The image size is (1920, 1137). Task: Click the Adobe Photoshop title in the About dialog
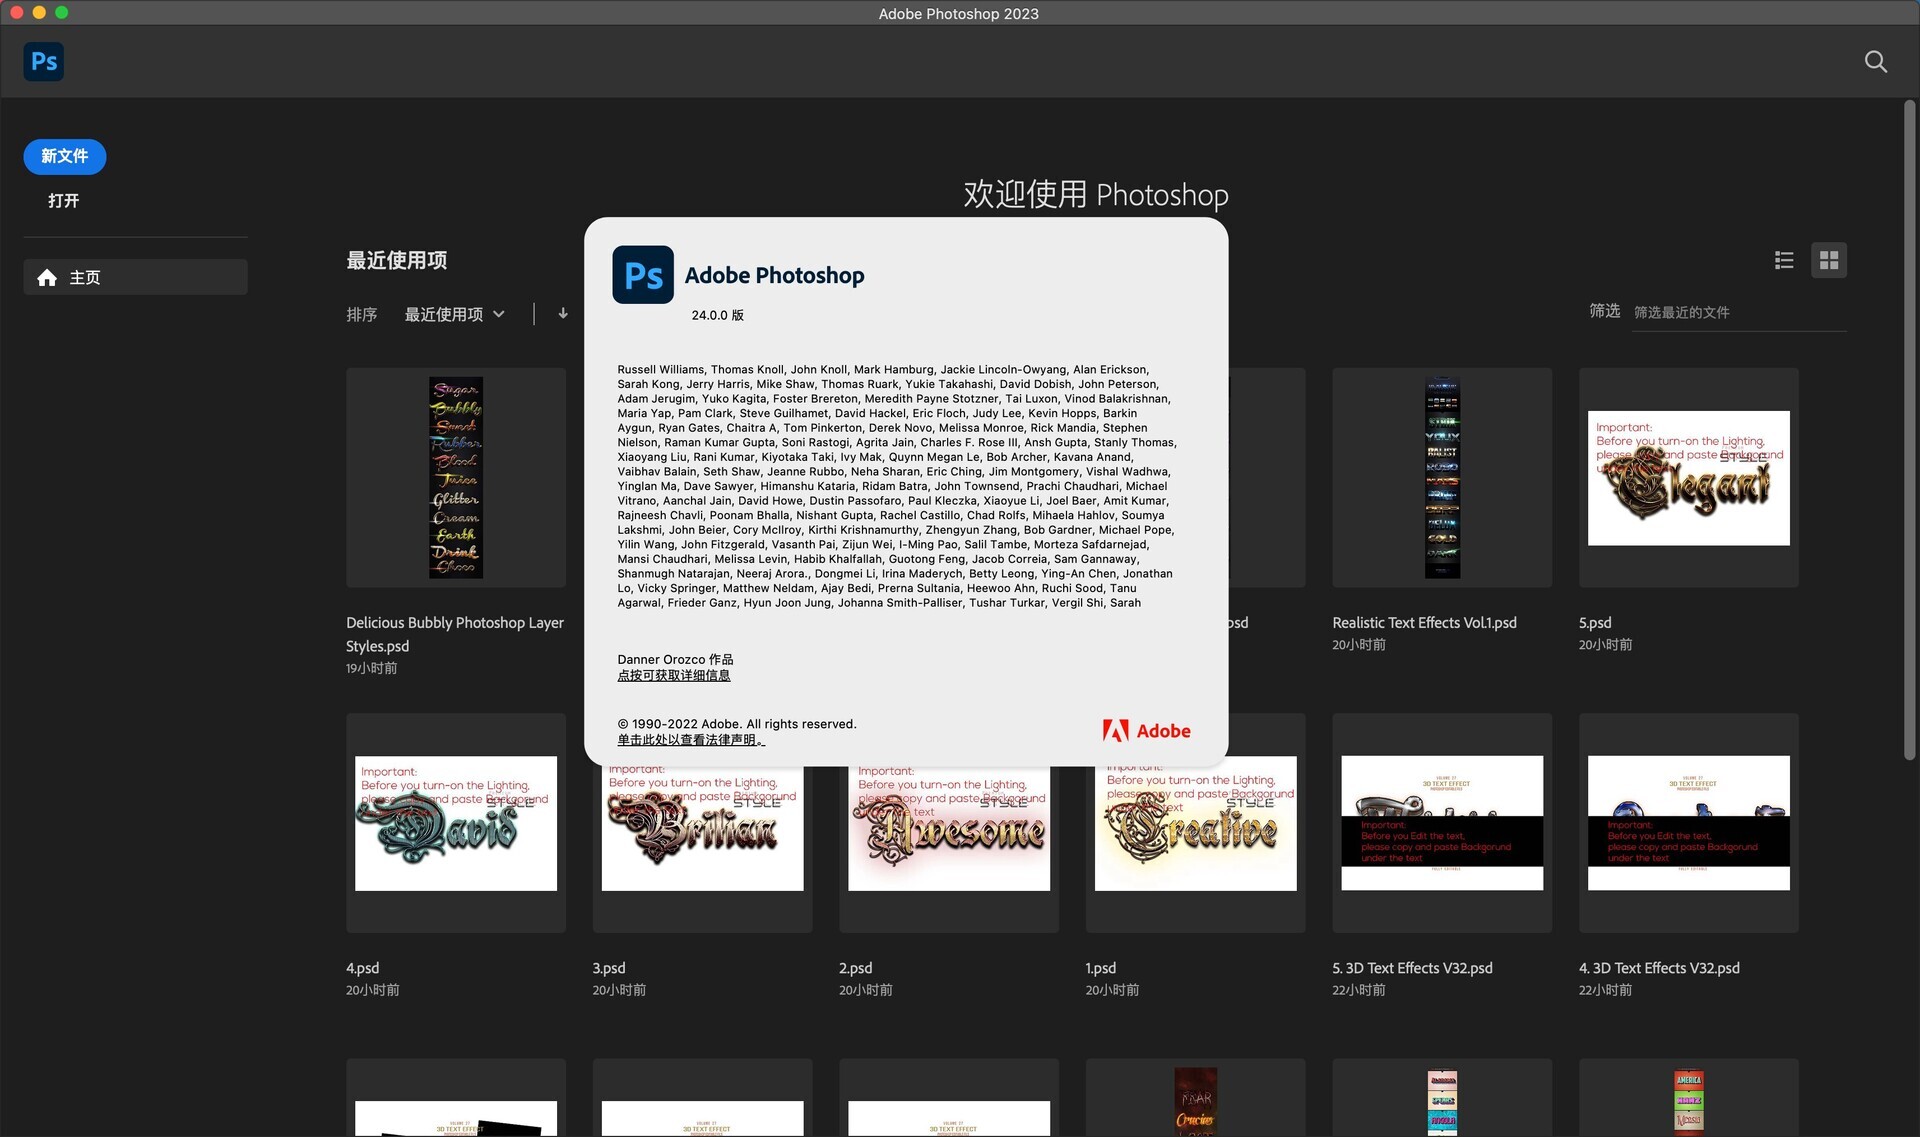775,275
